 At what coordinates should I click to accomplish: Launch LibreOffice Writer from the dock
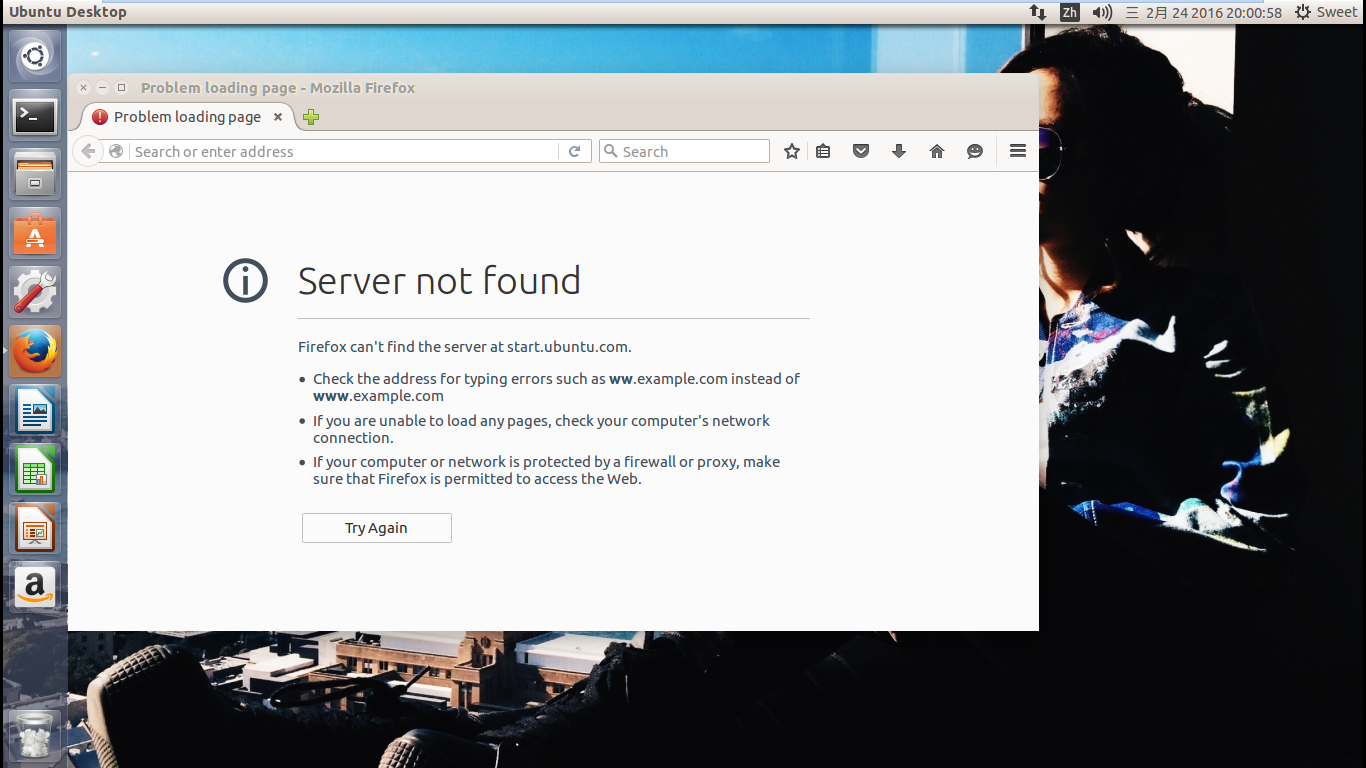click(35, 411)
